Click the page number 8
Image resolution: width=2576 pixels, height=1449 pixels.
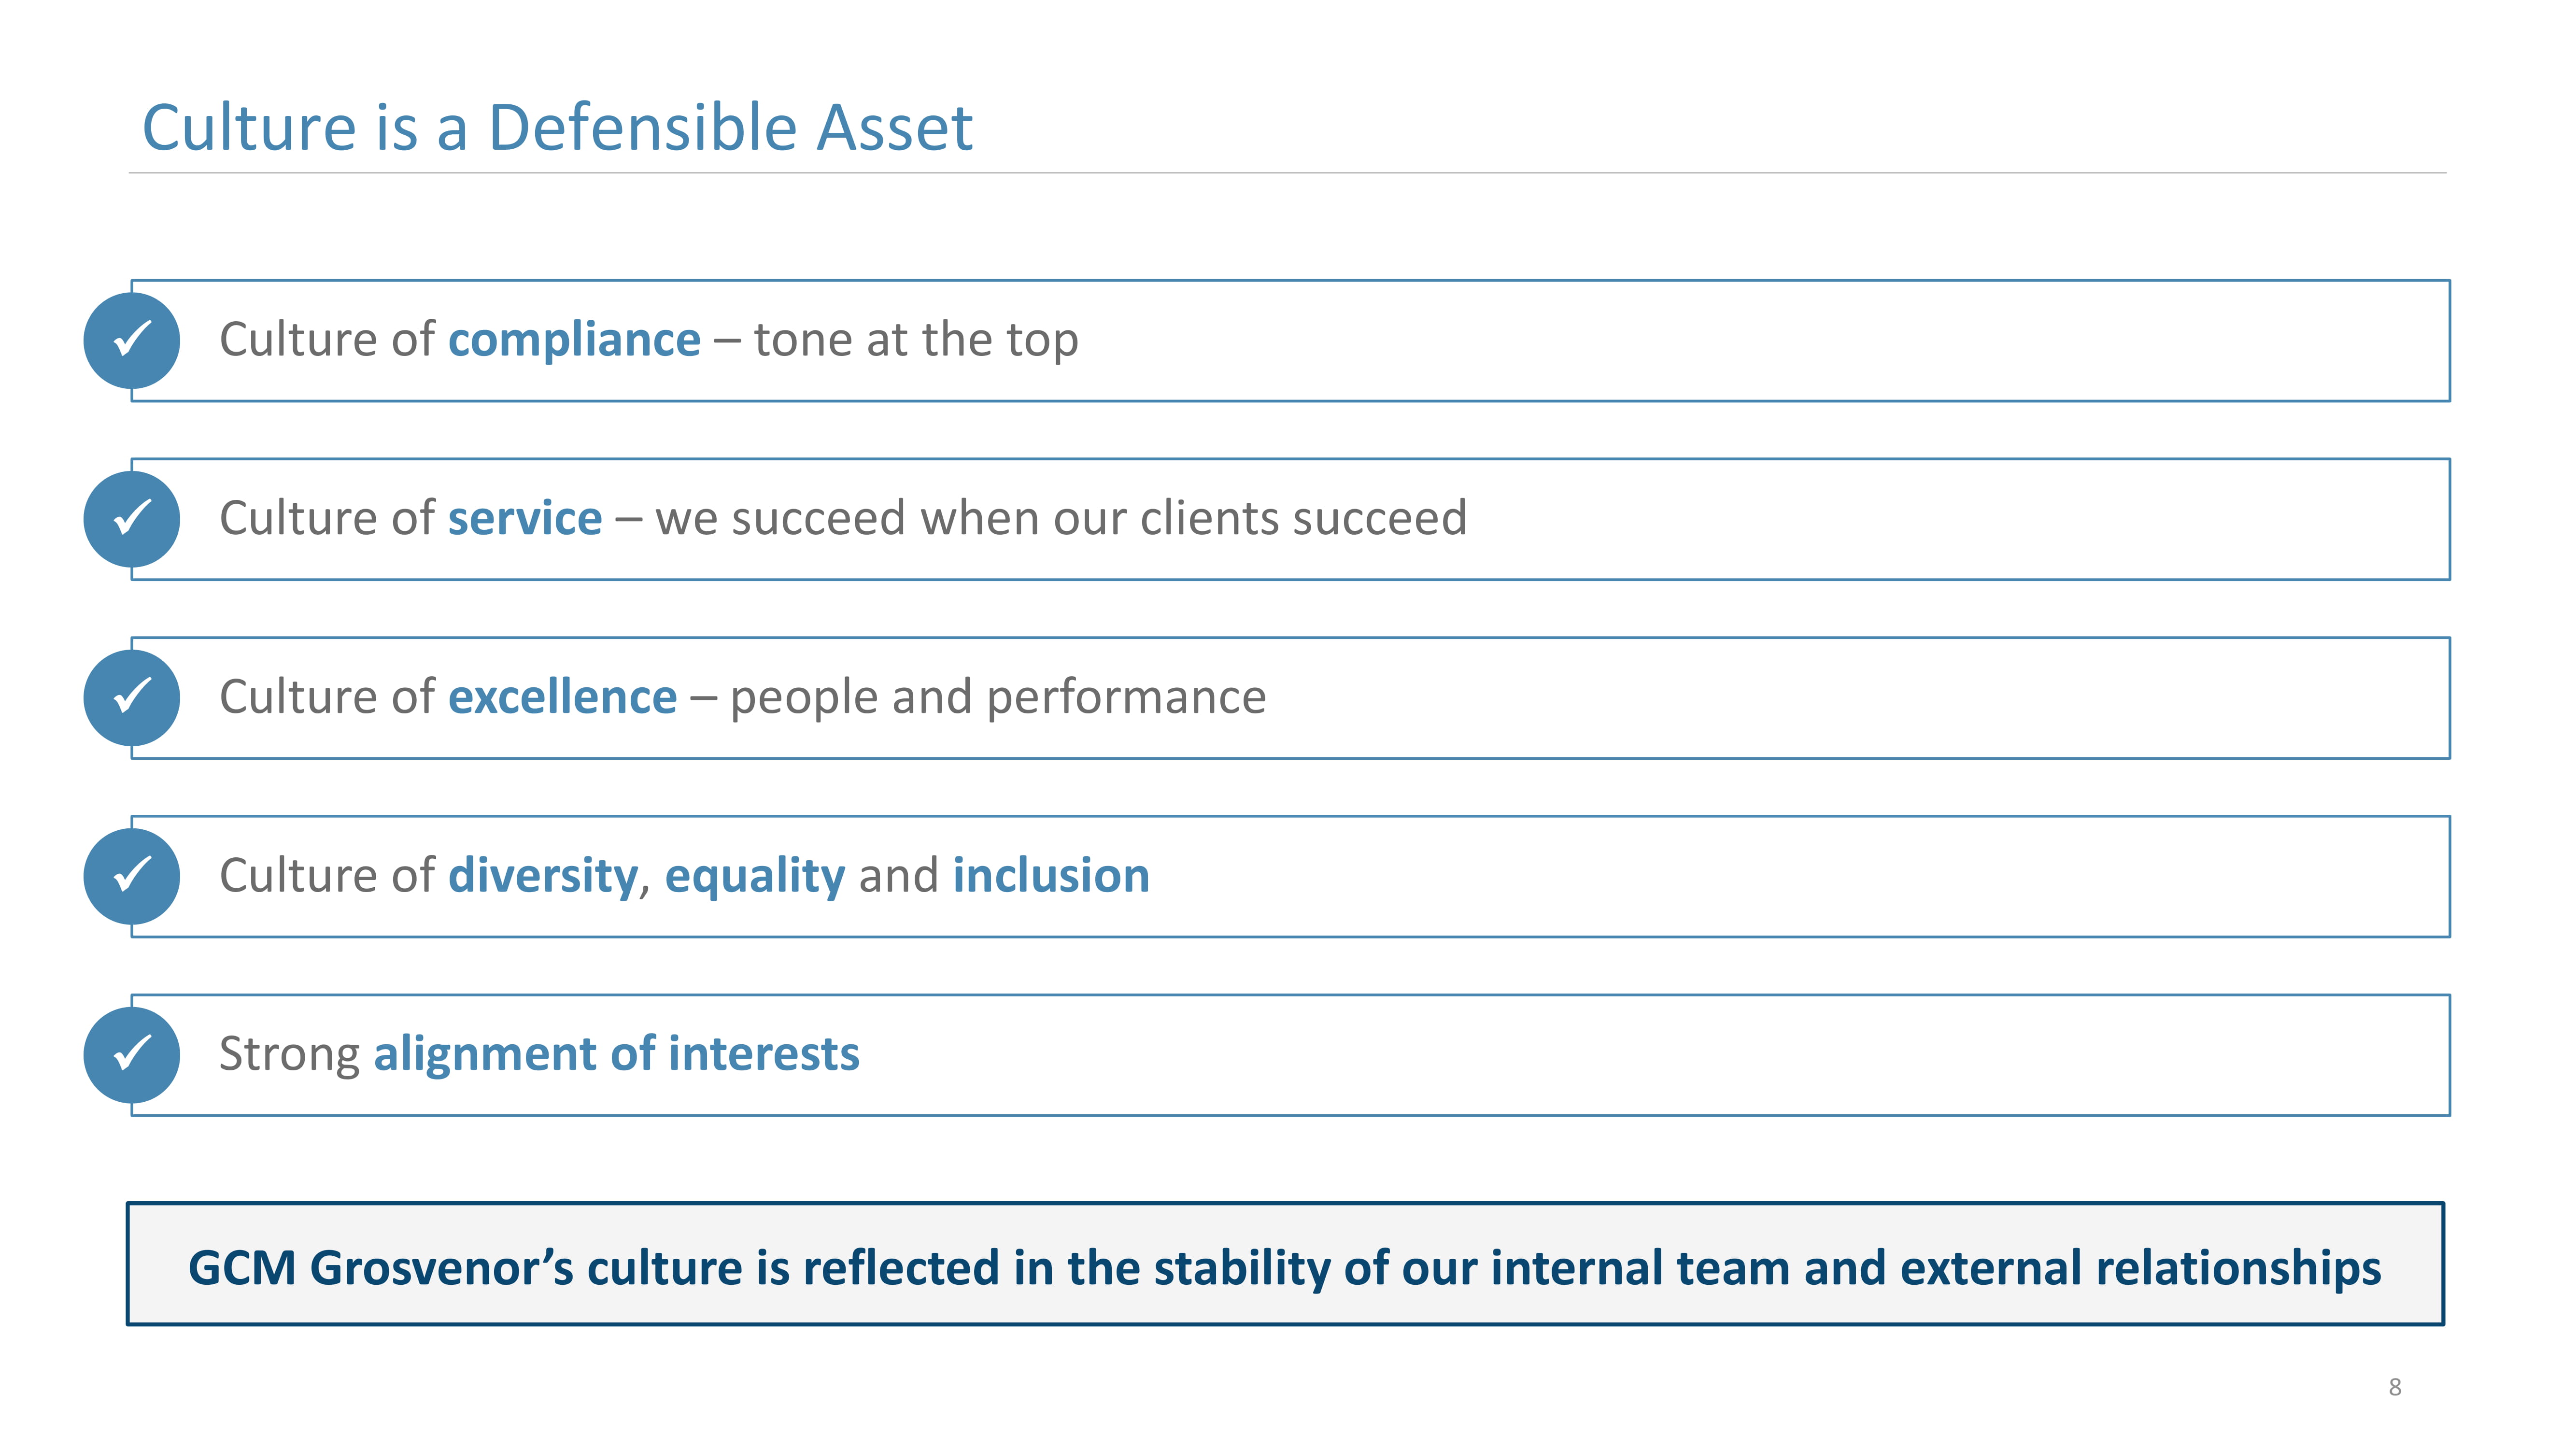coord(2395,1387)
